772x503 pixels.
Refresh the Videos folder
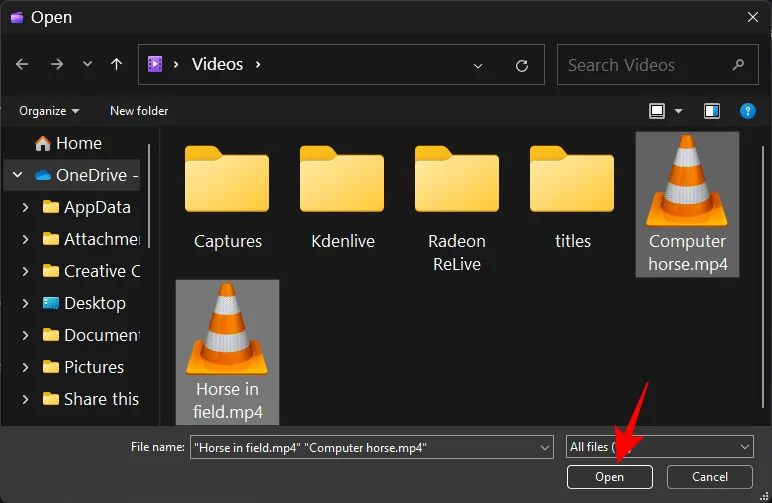pos(522,65)
